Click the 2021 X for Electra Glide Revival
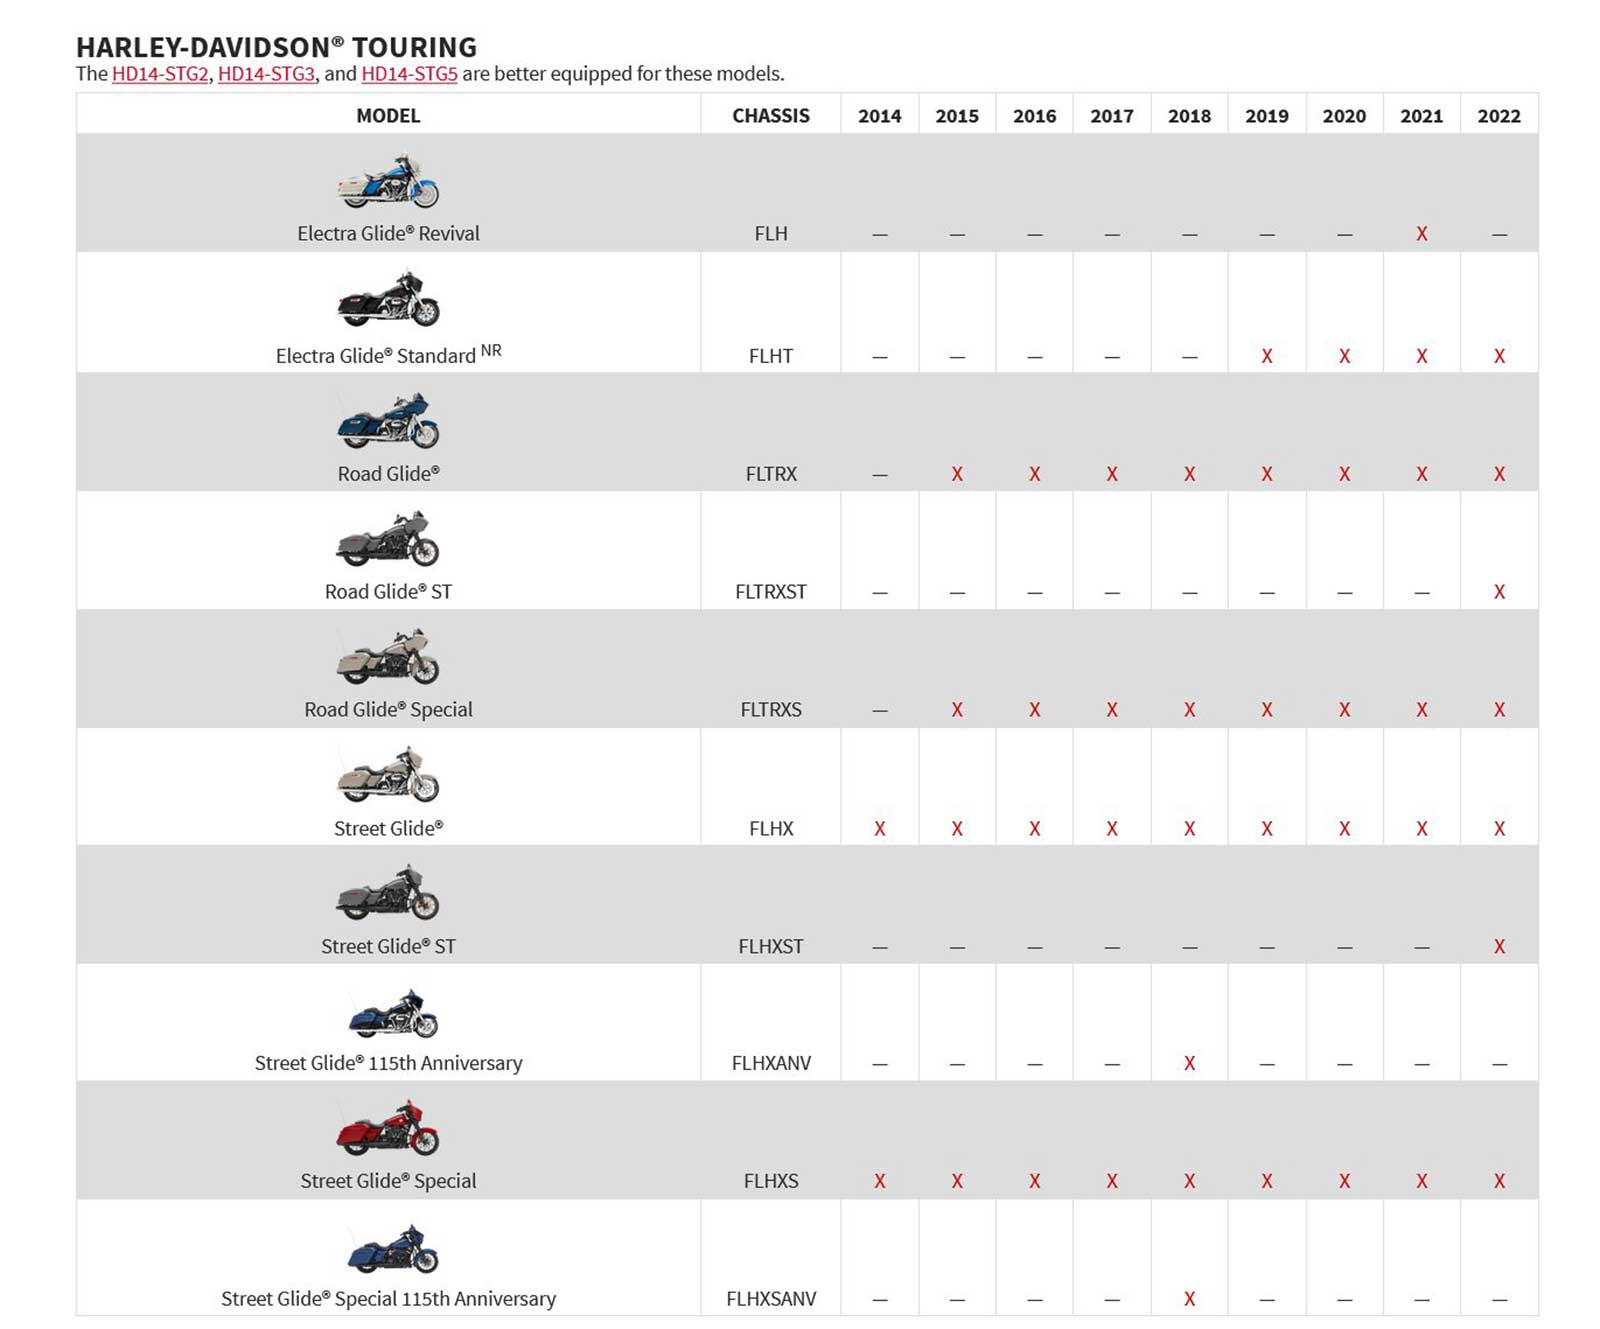 [x=1422, y=234]
